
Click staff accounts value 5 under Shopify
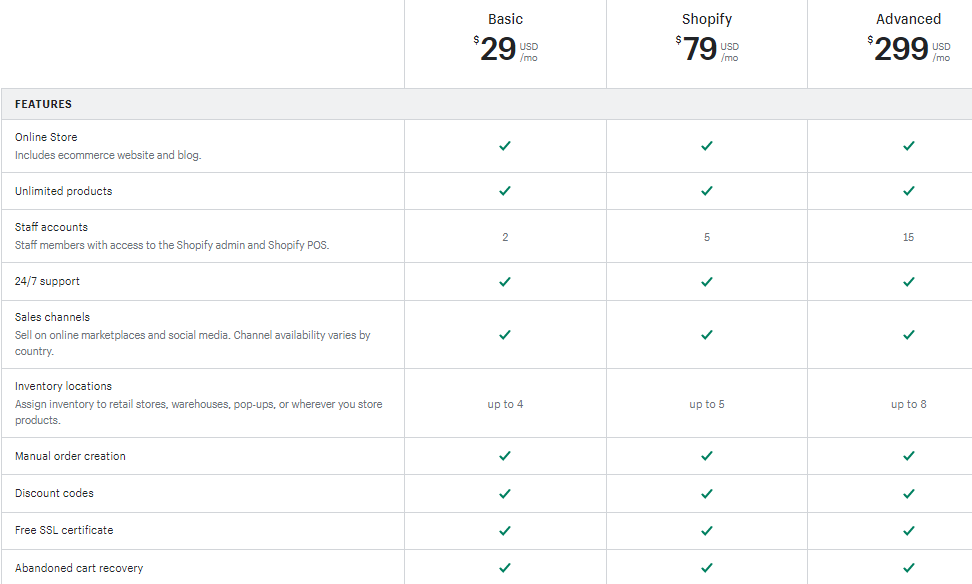coord(707,237)
